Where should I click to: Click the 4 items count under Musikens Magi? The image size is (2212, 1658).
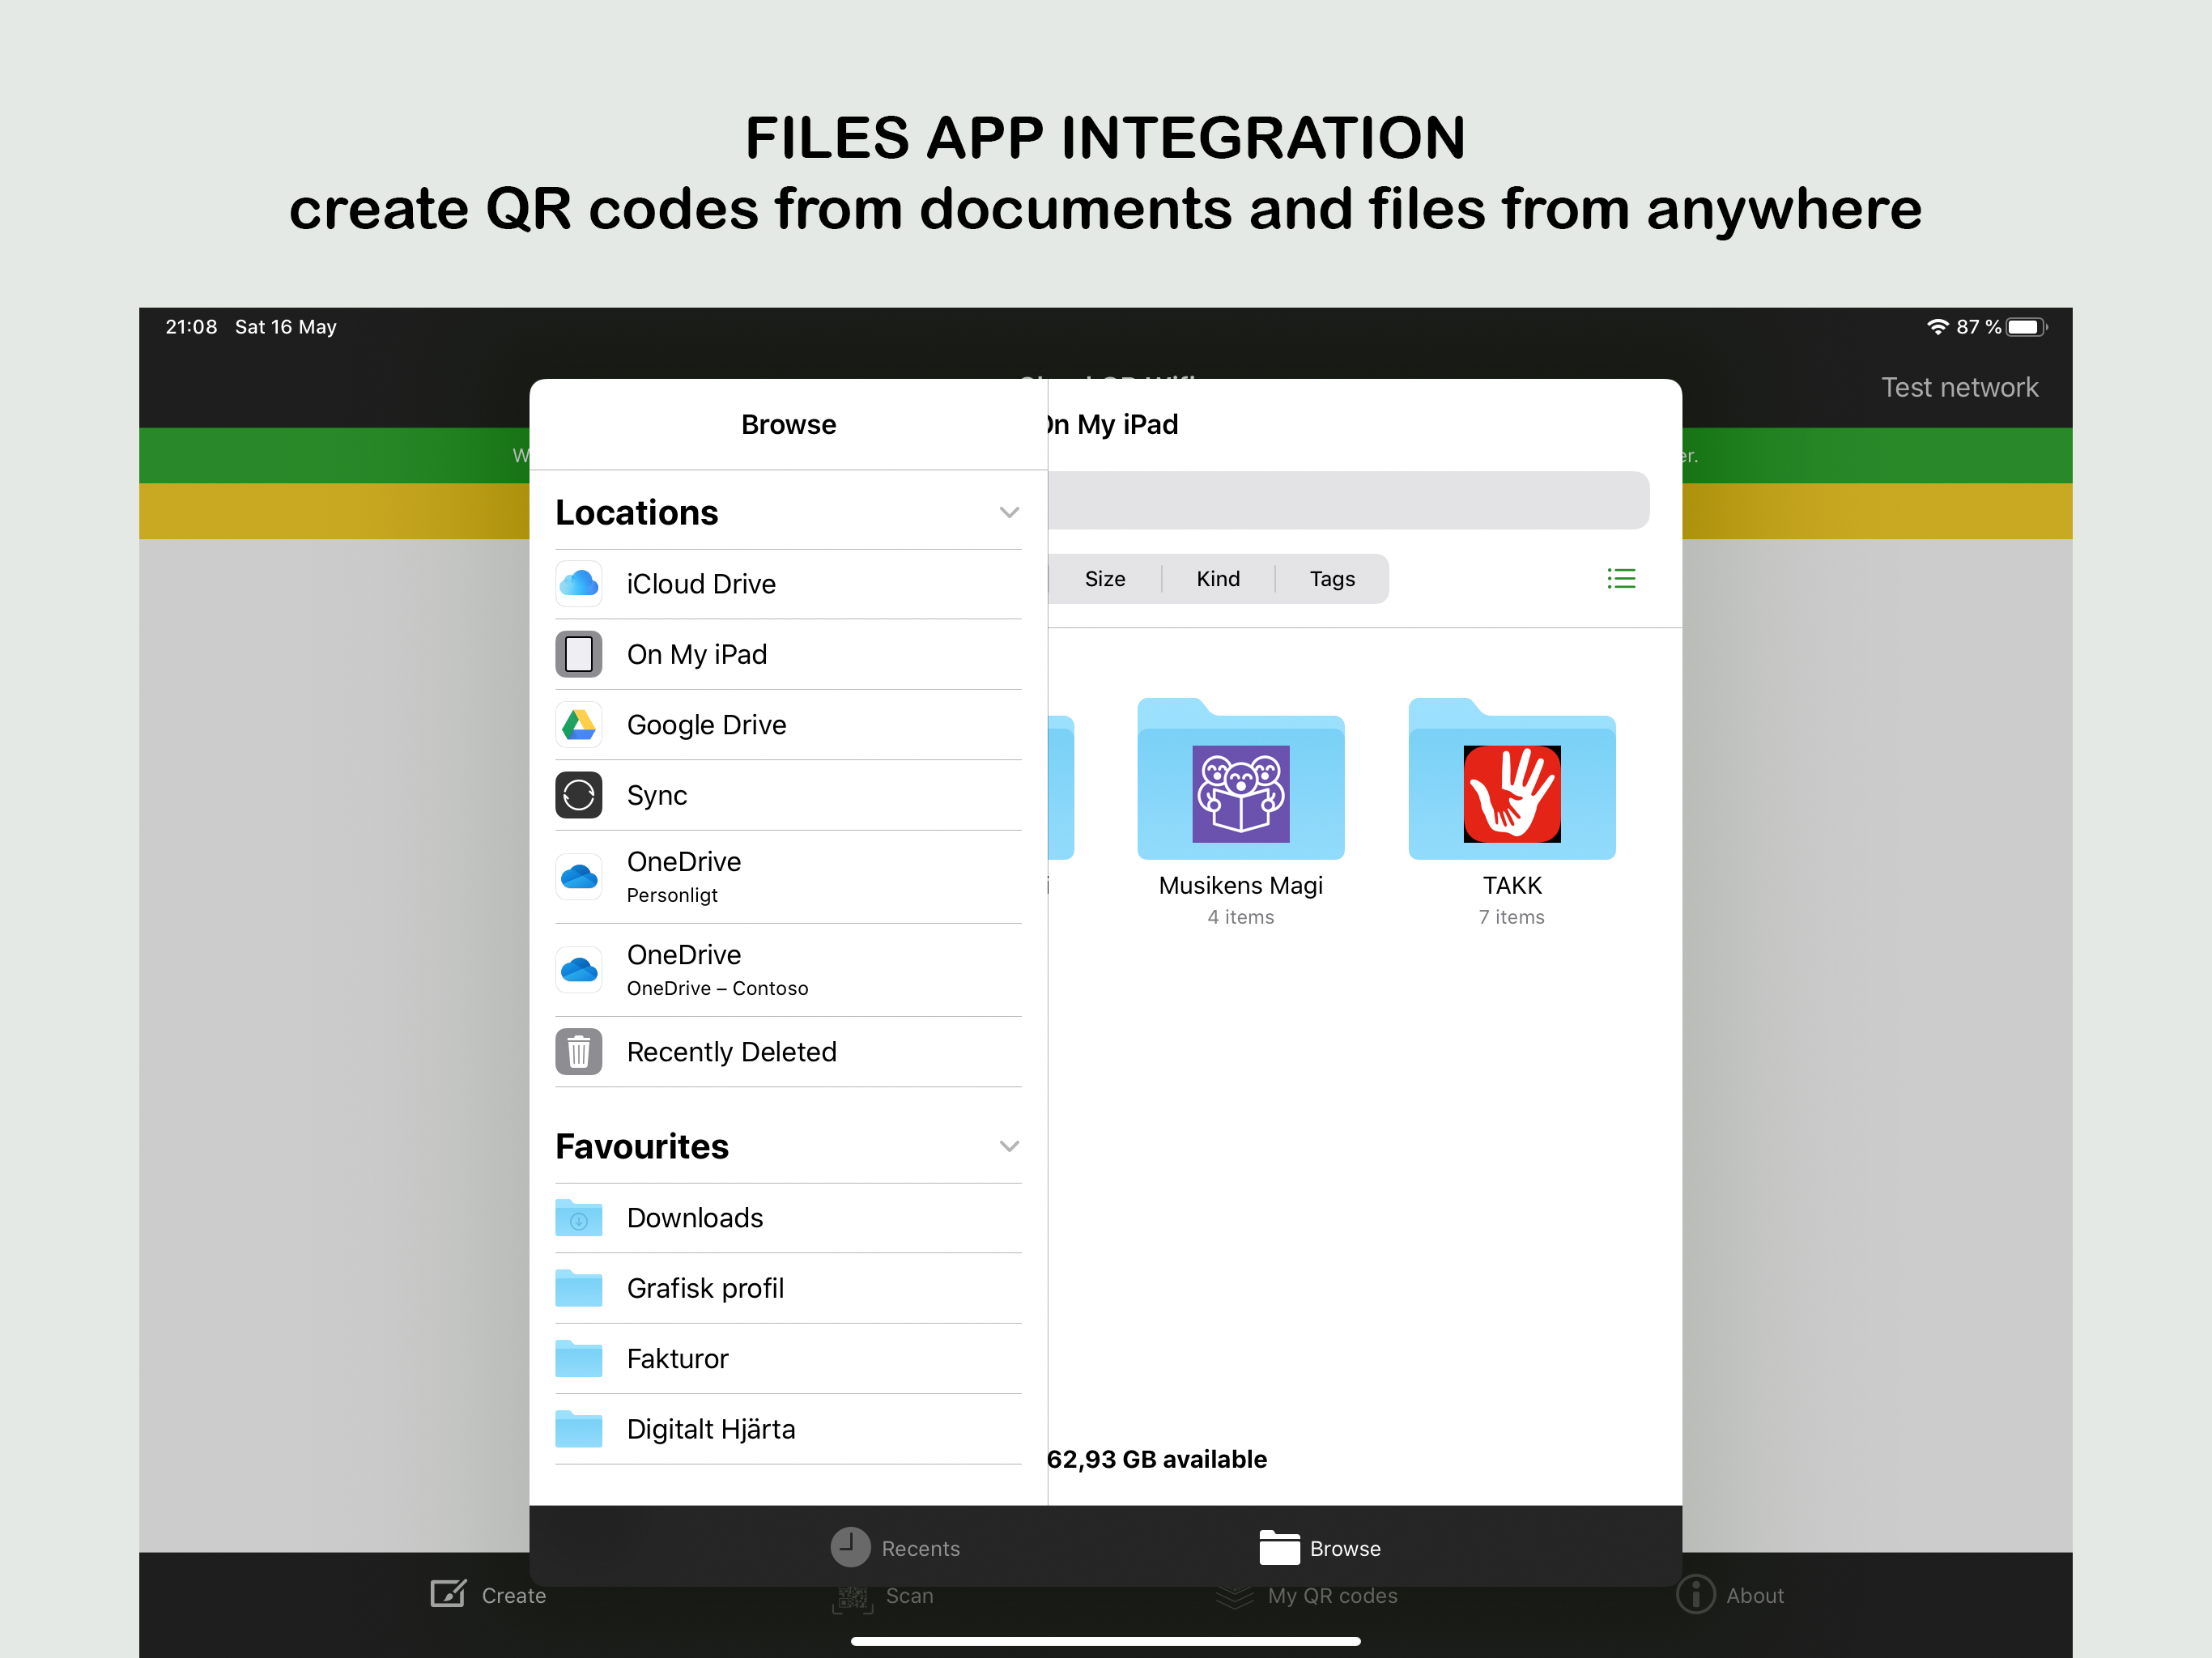click(x=1241, y=917)
